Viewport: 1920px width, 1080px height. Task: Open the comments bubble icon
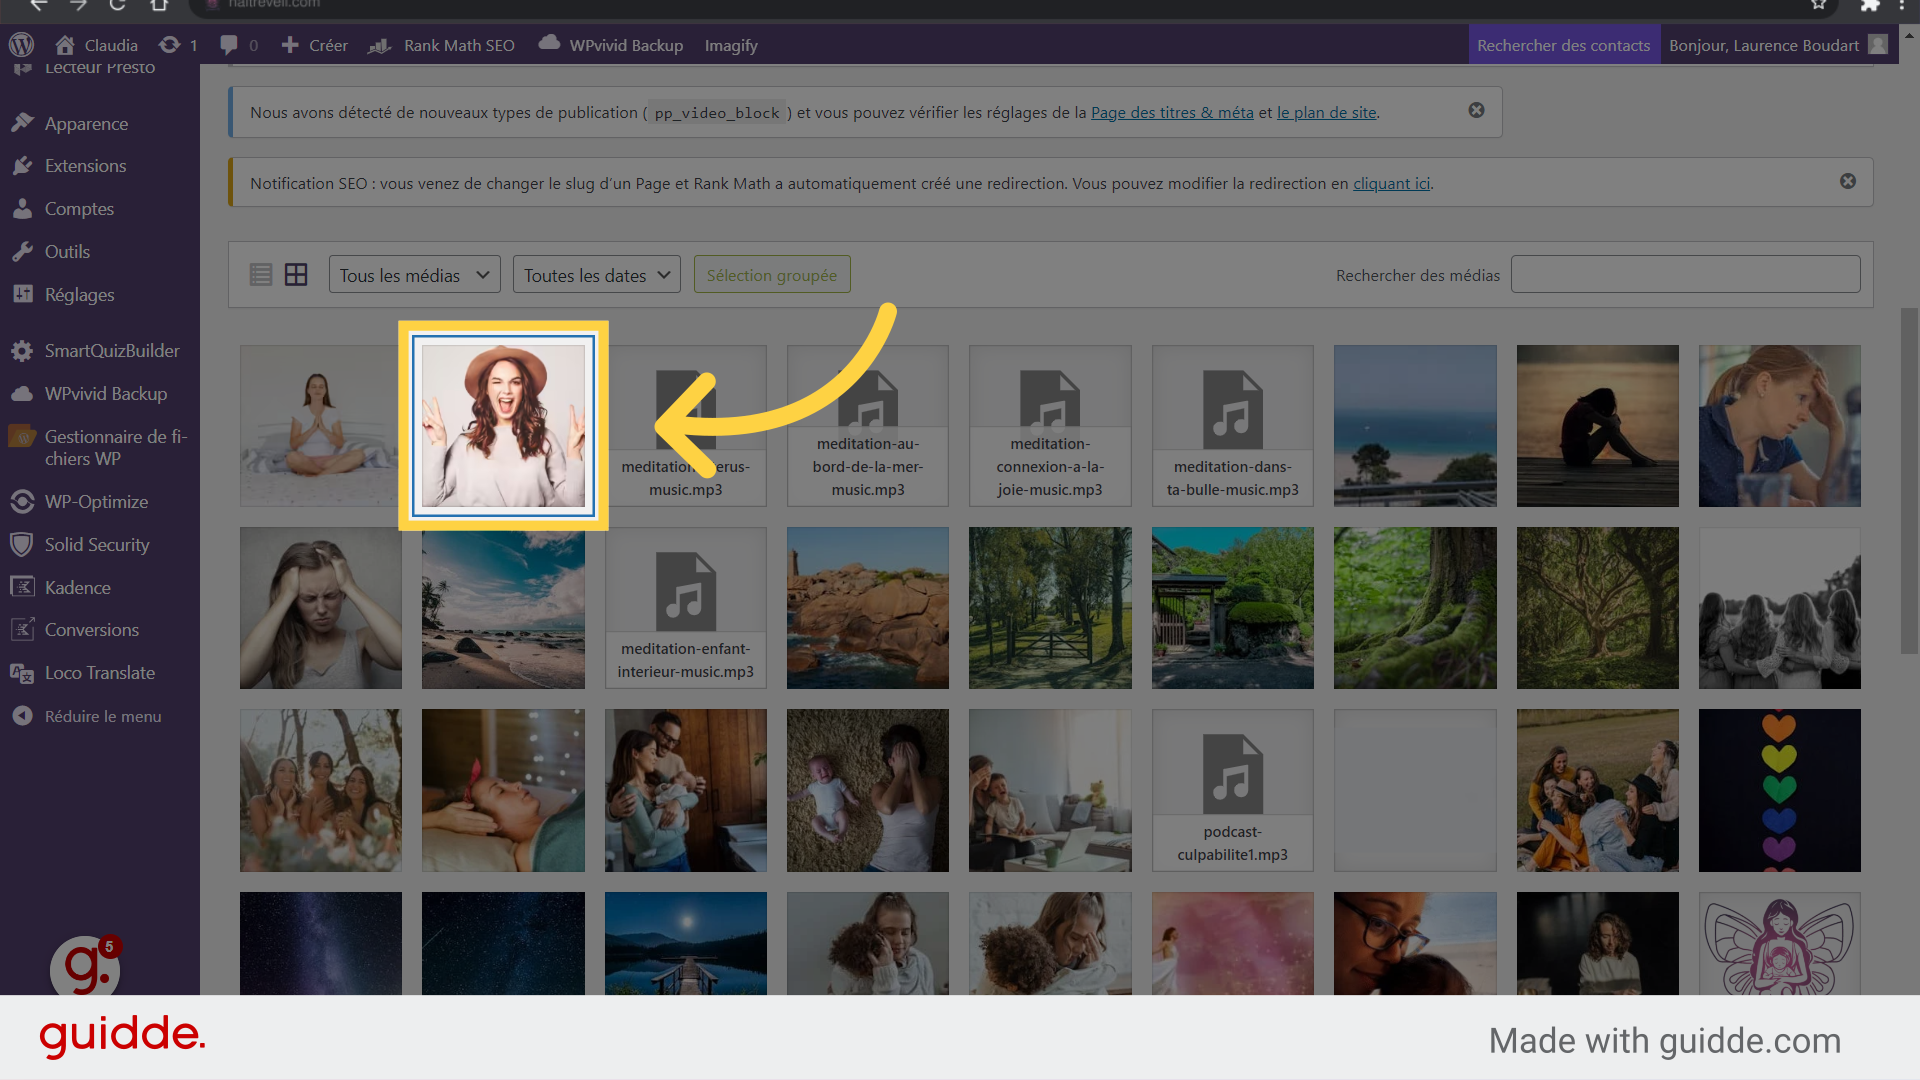[x=230, y=45]
